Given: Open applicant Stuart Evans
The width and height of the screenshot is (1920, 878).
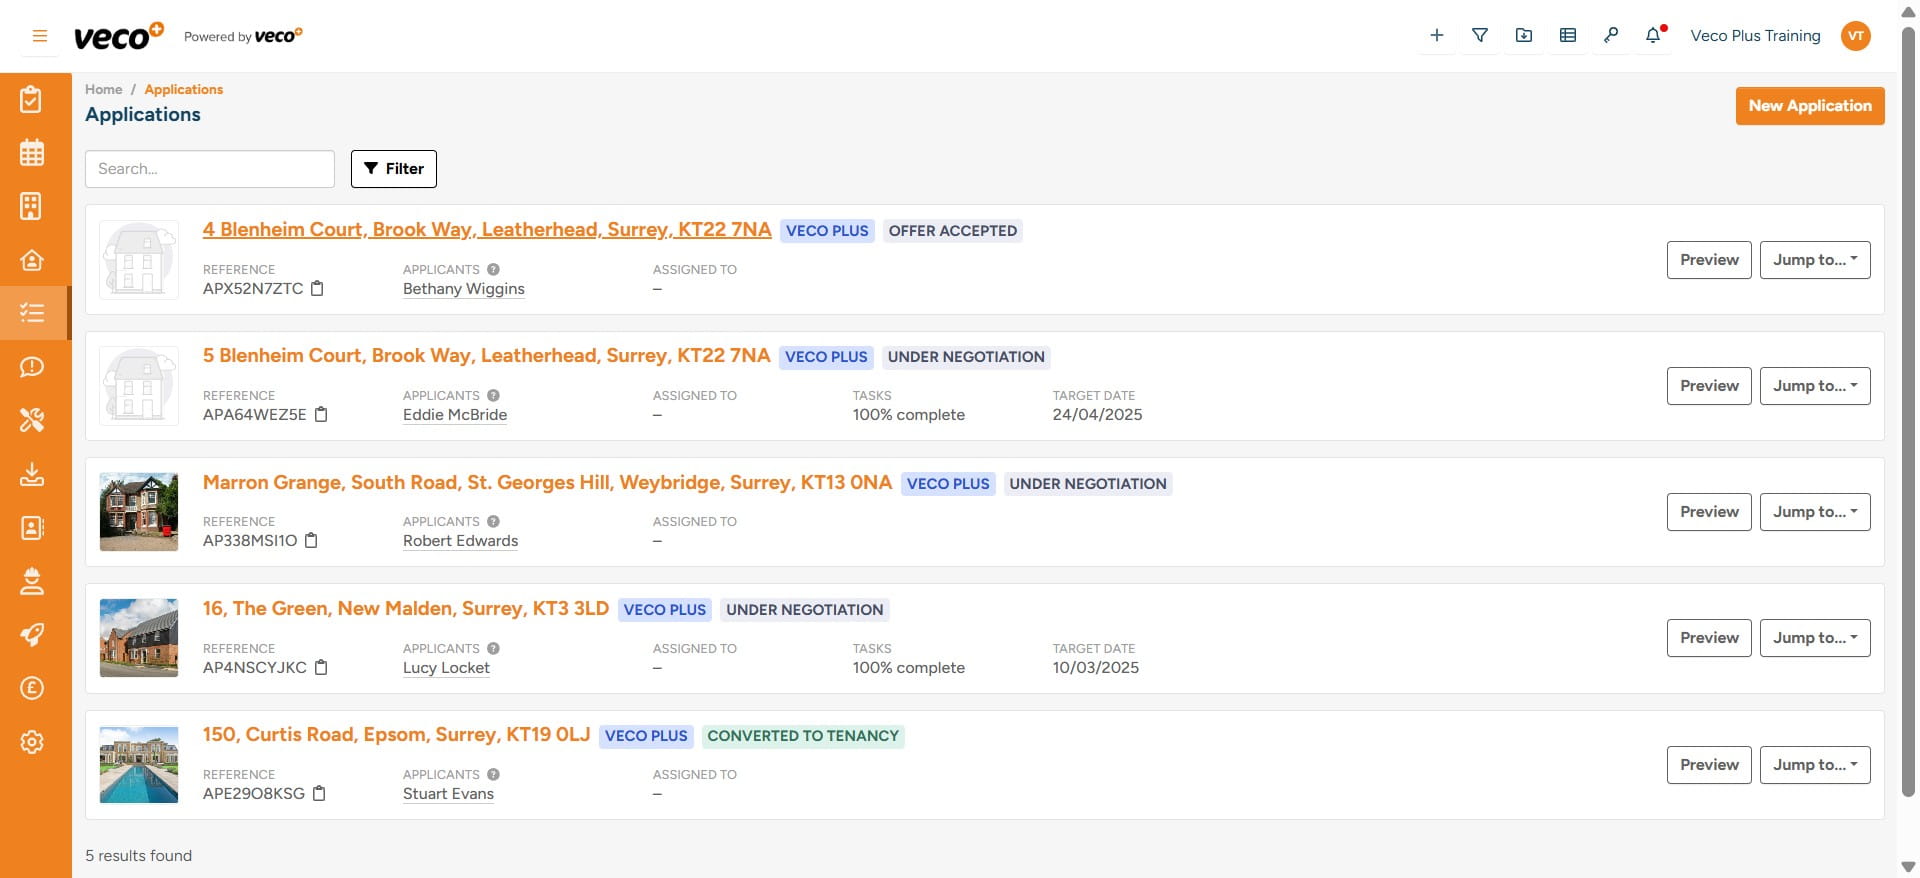Looking at the screenshot, I should coord(448,794).
